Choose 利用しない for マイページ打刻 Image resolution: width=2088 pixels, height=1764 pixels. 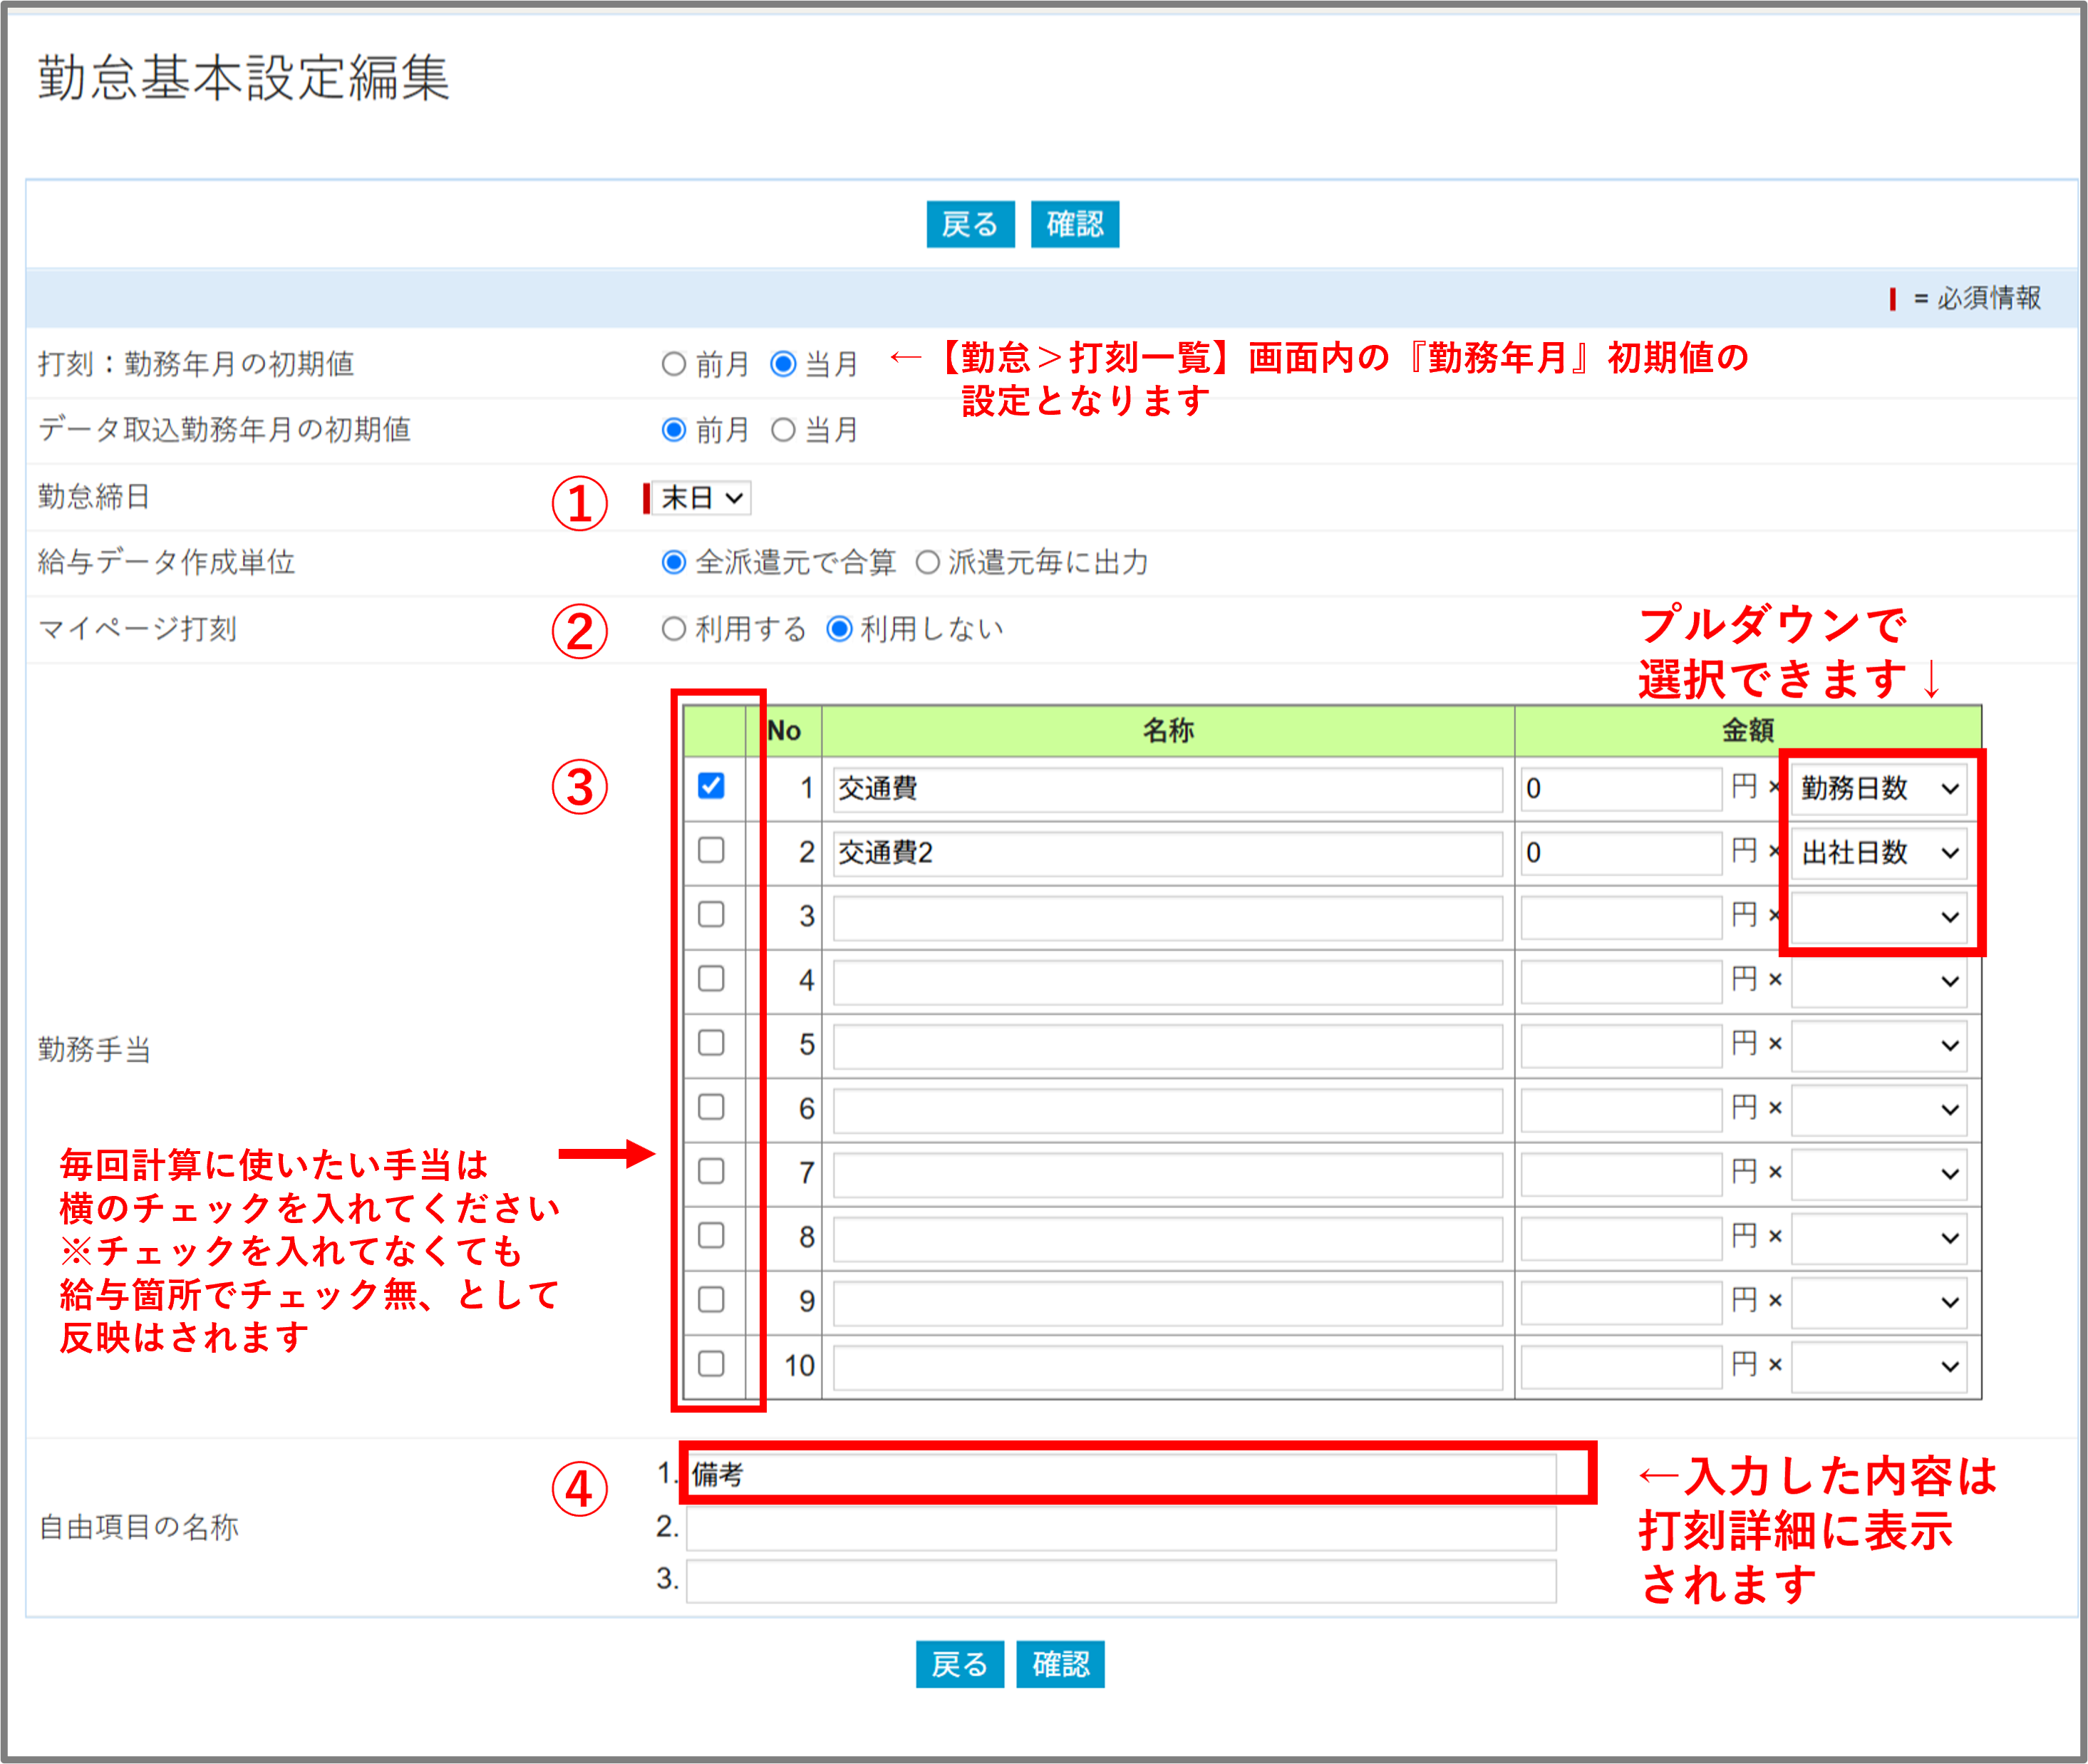[839, 629]
